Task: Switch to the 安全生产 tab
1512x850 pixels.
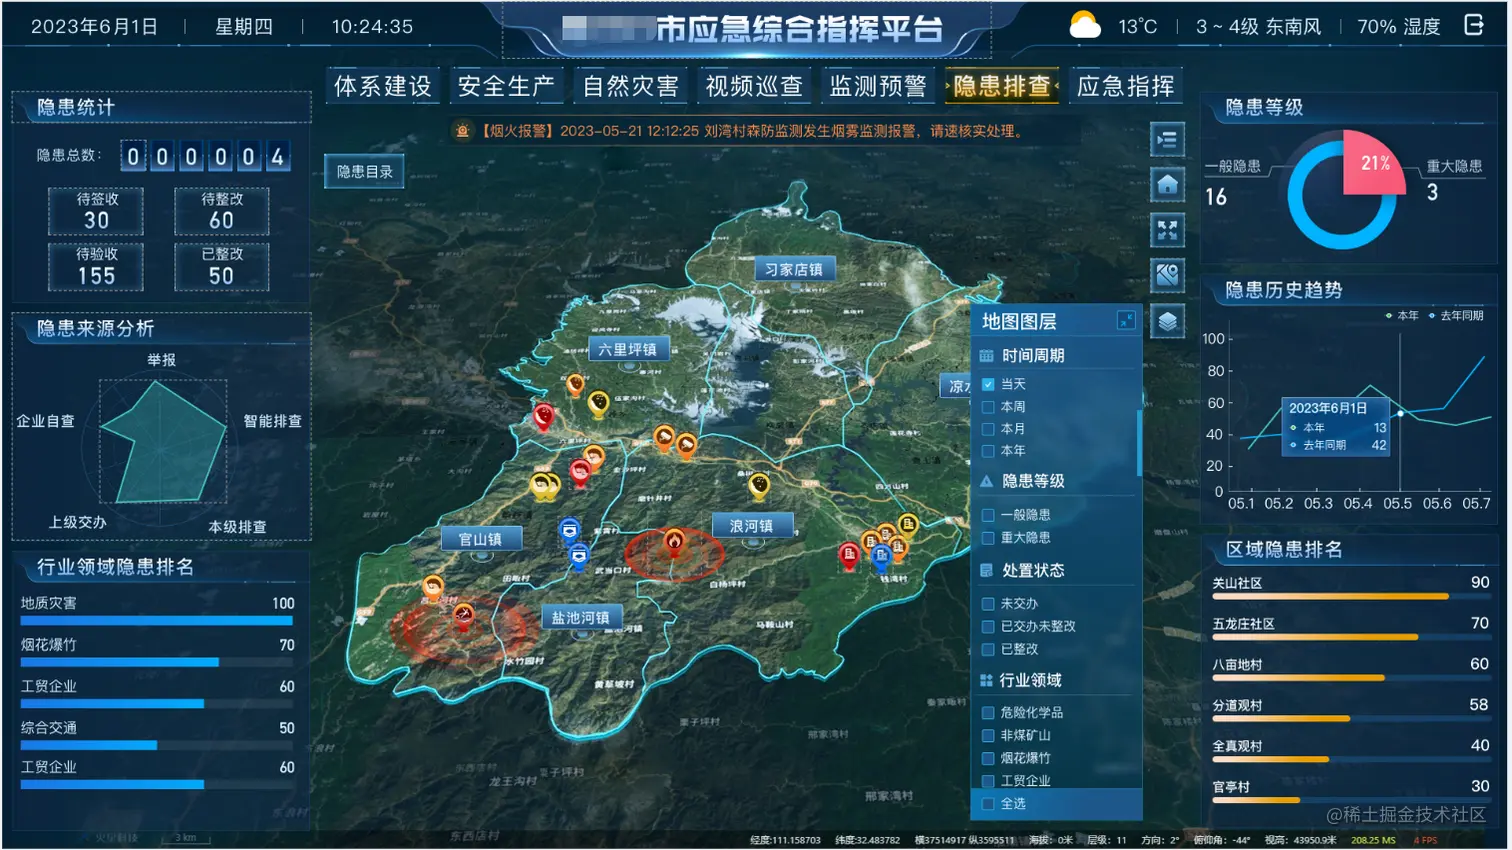Action: 506,87
